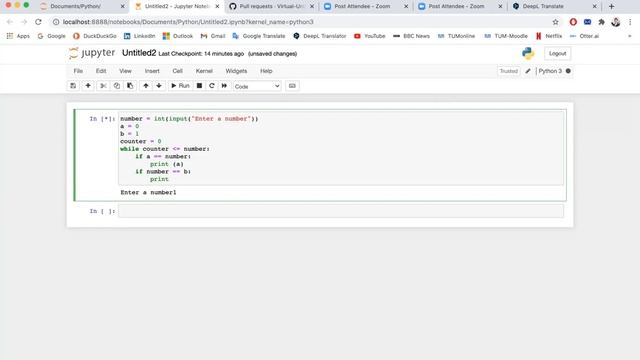Open the Otter.ai bookmark
This screenshot has height=360, width=640.
[x=584, y=36]
